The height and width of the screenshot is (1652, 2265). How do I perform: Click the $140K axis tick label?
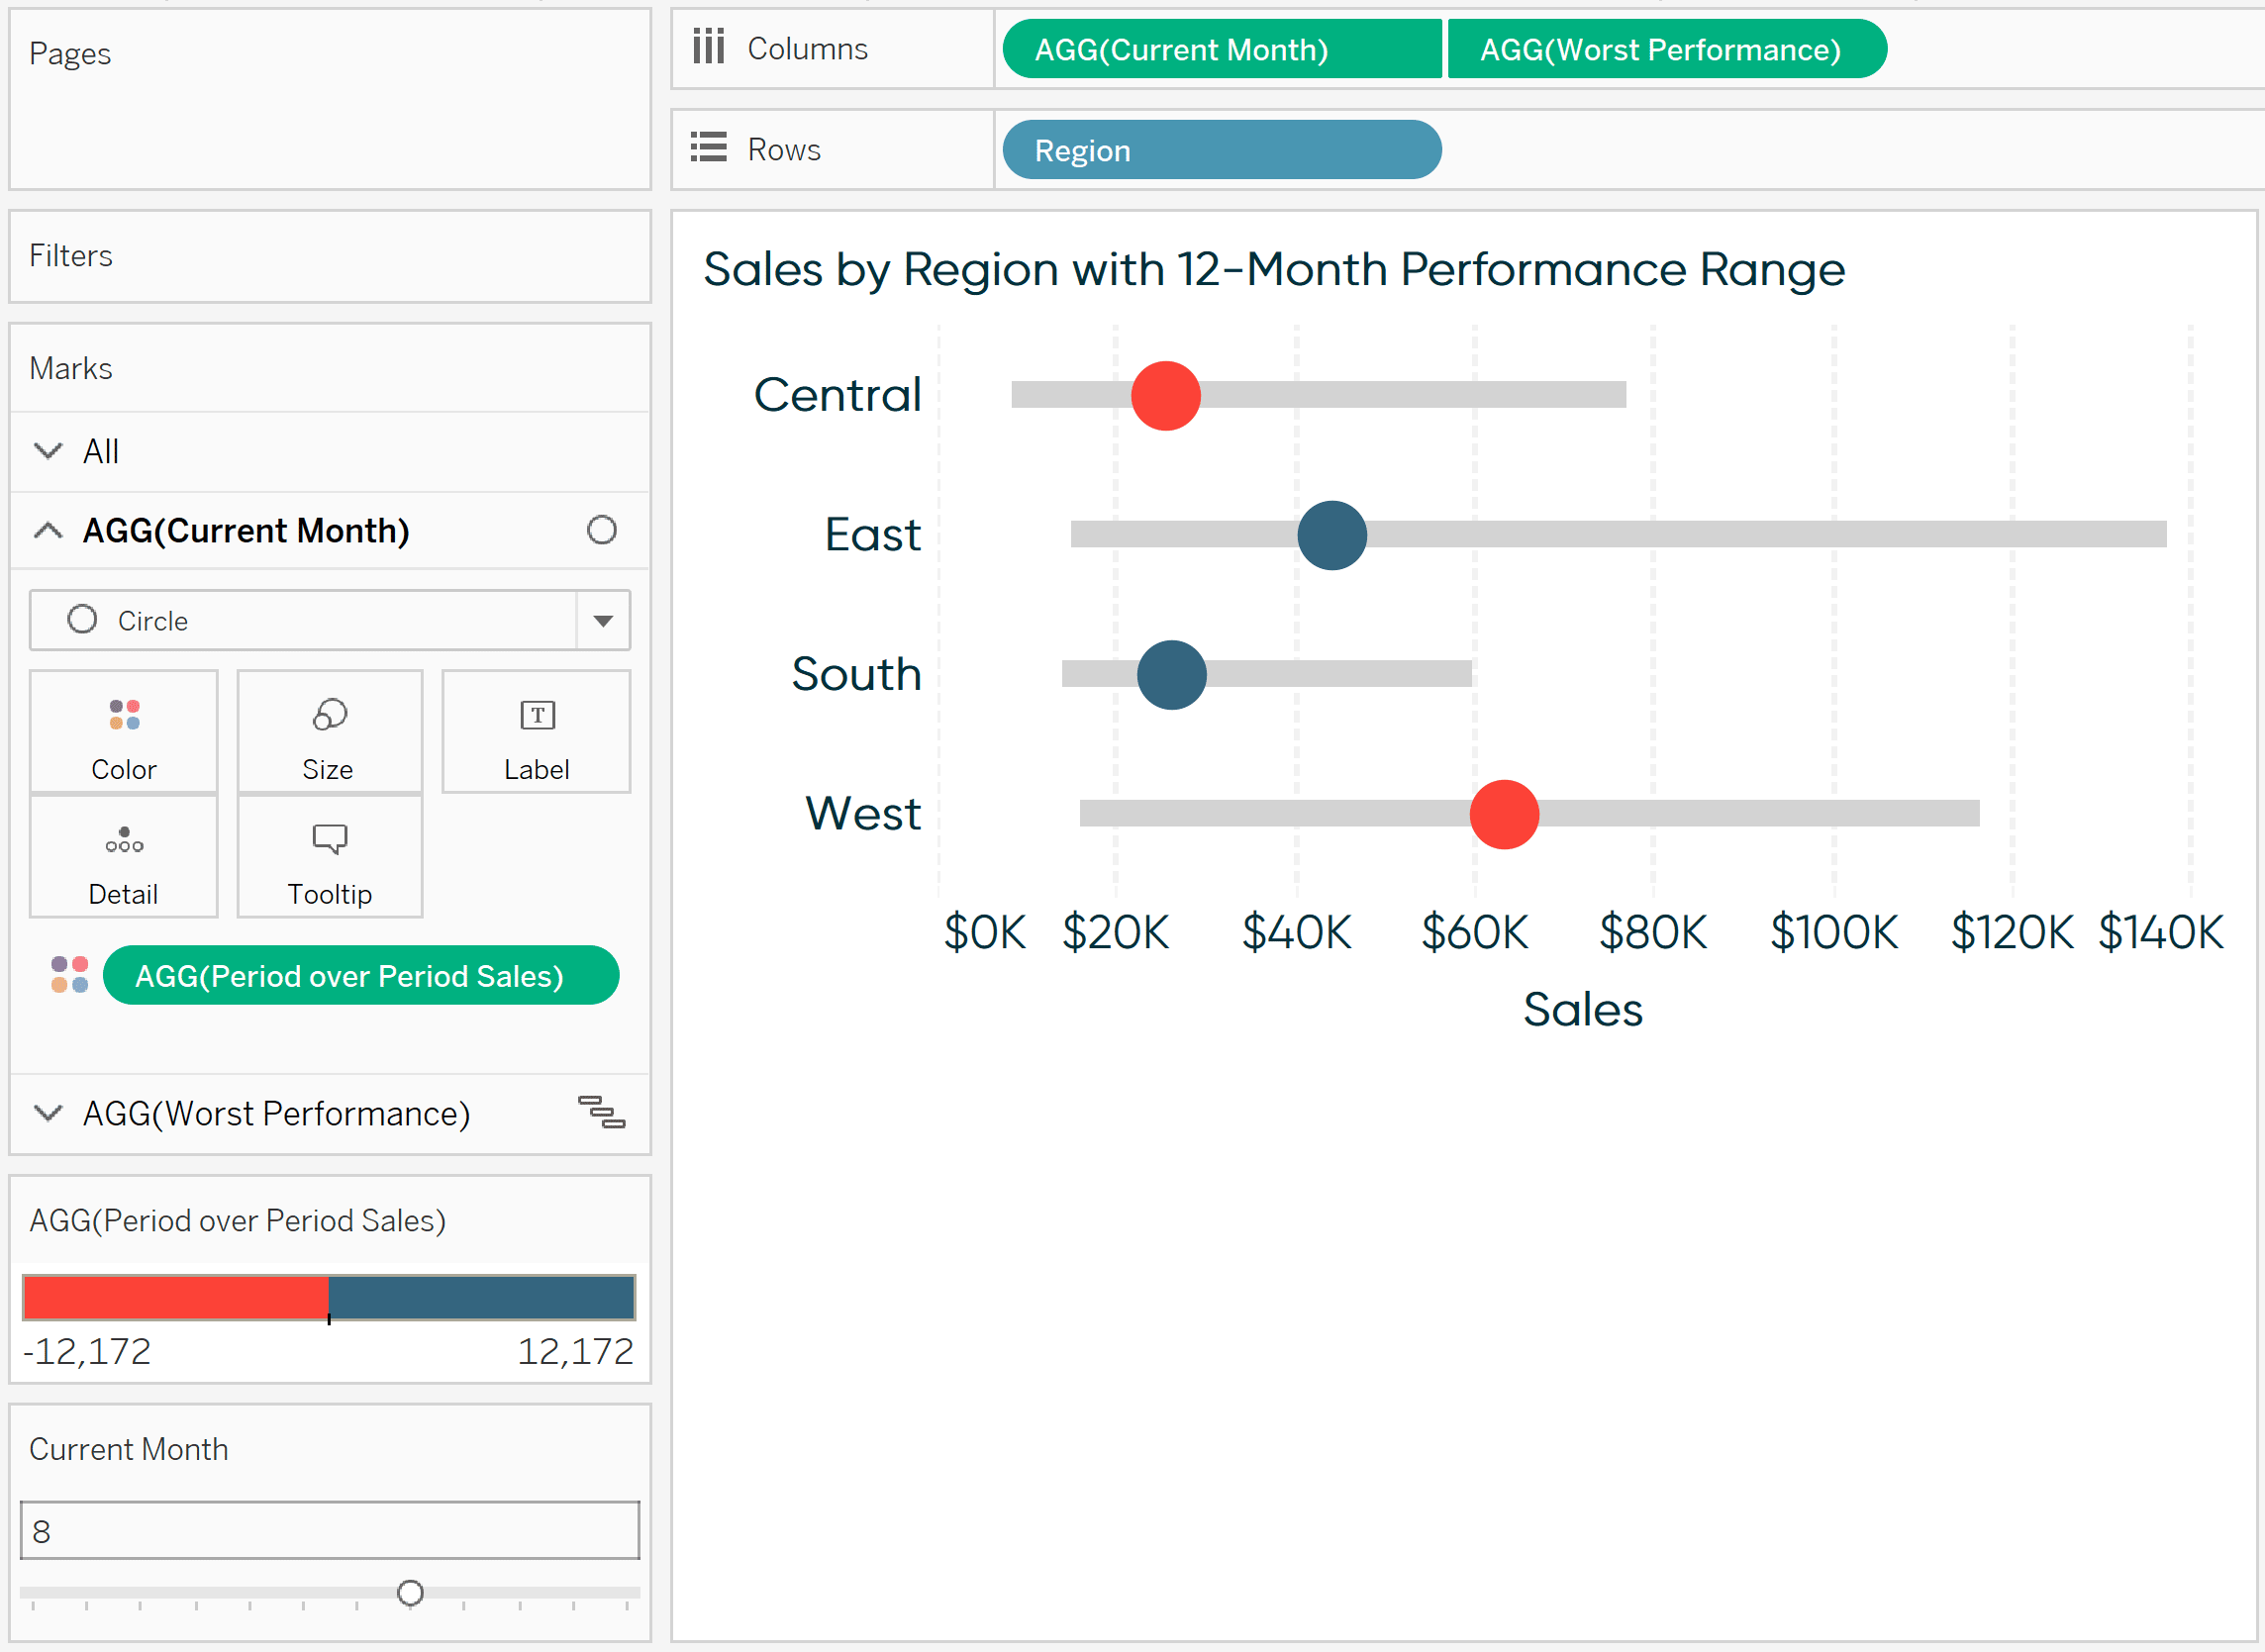pos(2160,932)
